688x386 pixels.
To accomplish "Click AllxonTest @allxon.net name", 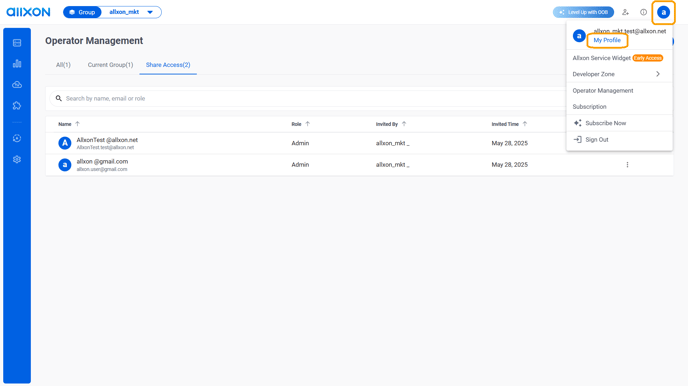I will 107,140.
